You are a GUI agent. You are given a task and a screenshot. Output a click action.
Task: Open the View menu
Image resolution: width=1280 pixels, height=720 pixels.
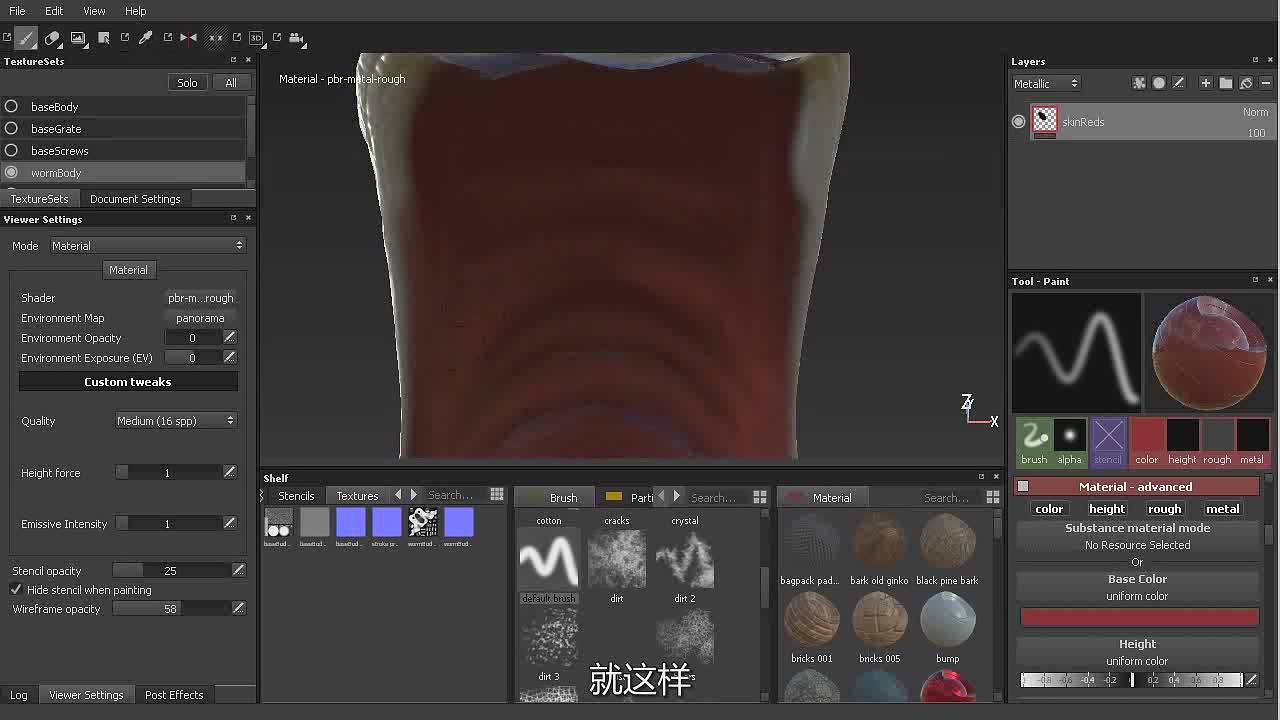[x=94, y=11]
